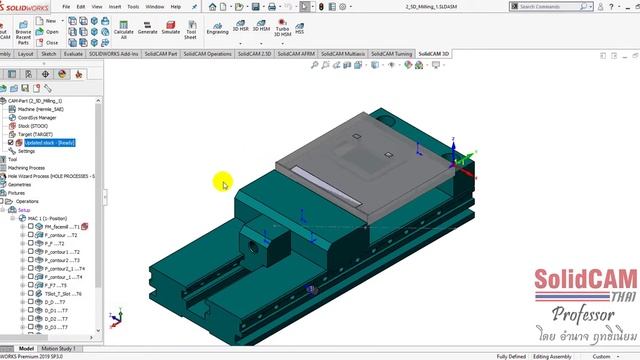Click the Print icon

[x=272, y=7]
